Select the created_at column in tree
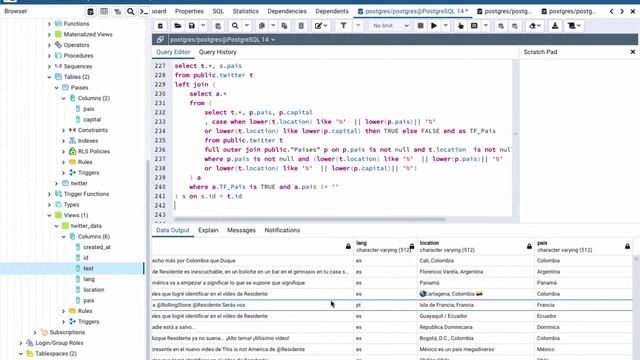This screenshot has width=640, height=360. tap(97, 247)
